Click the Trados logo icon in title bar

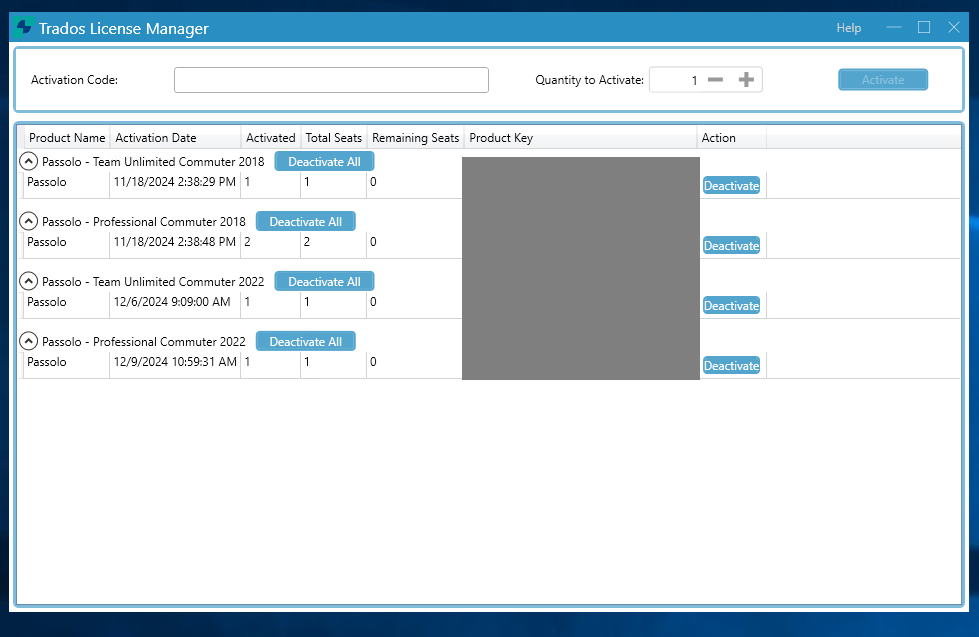[24, 27]
